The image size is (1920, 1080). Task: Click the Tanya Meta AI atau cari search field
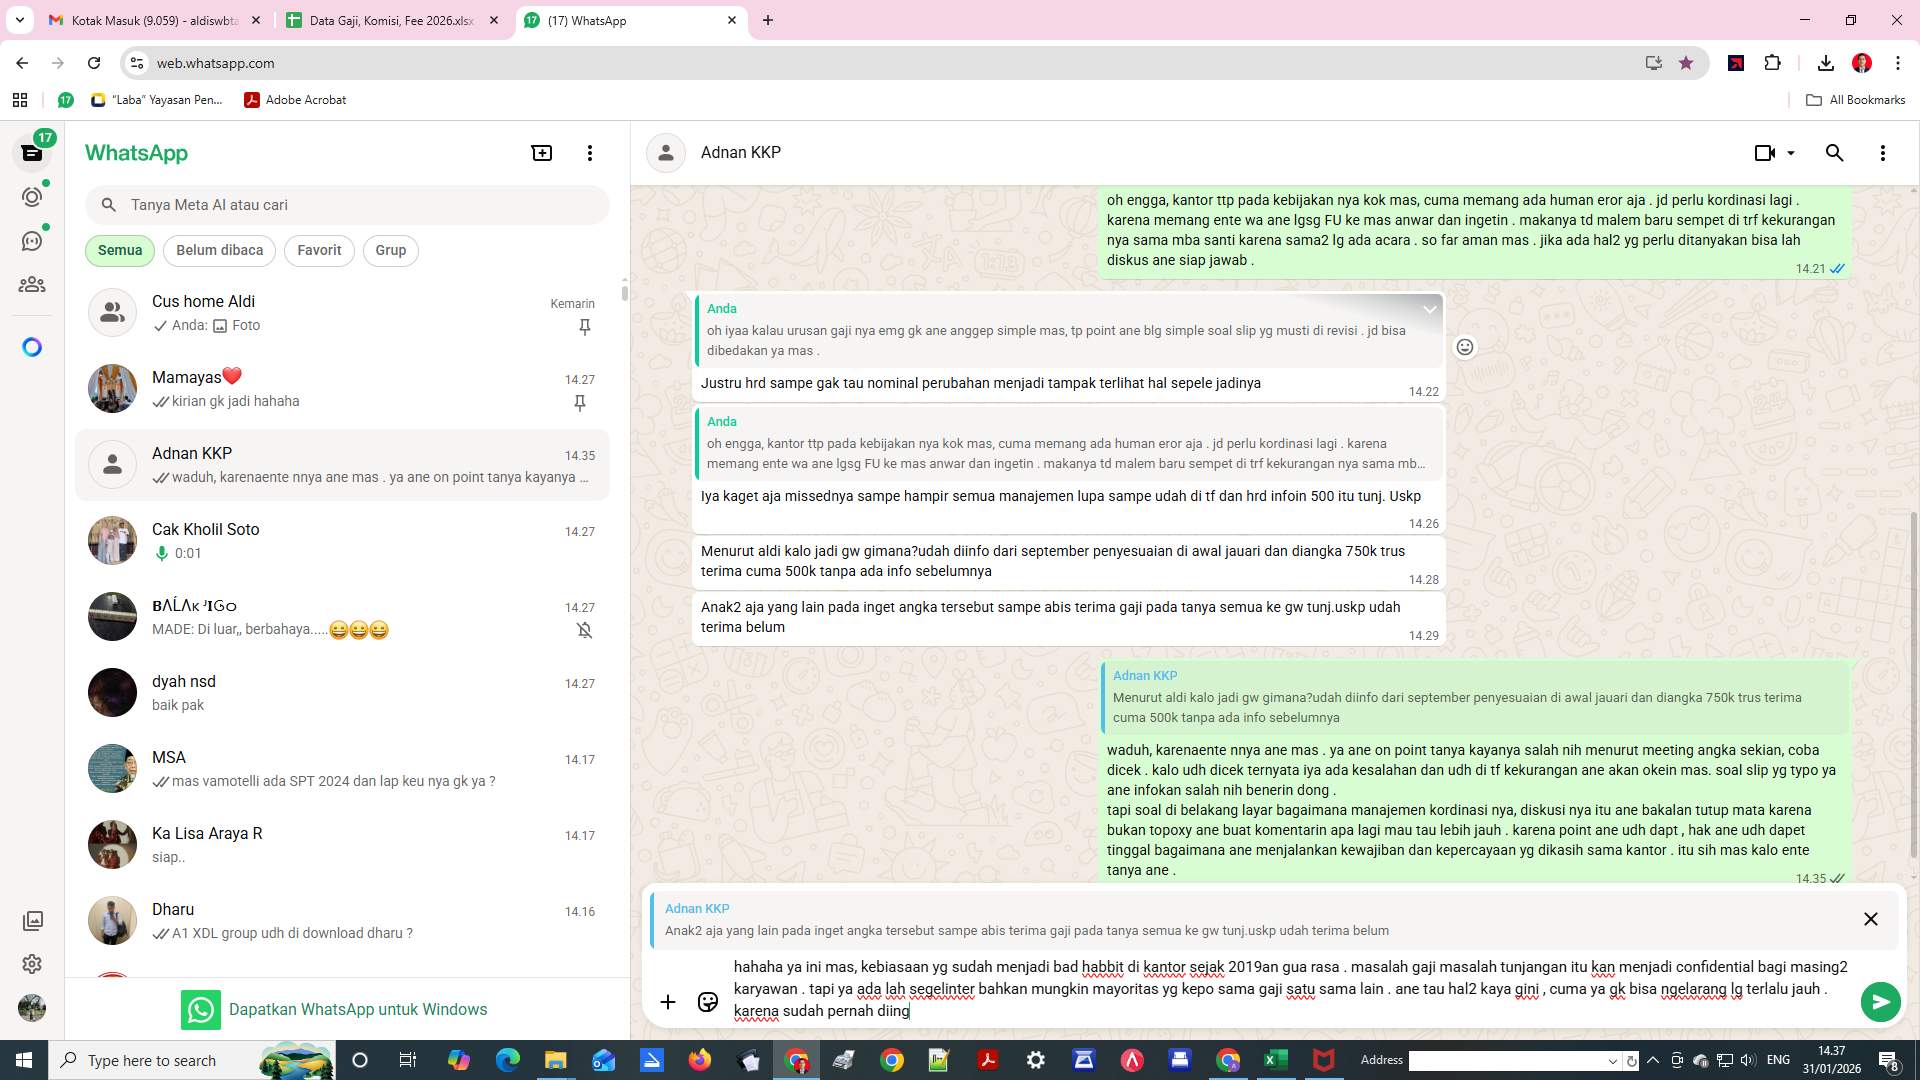click(347, 205)
